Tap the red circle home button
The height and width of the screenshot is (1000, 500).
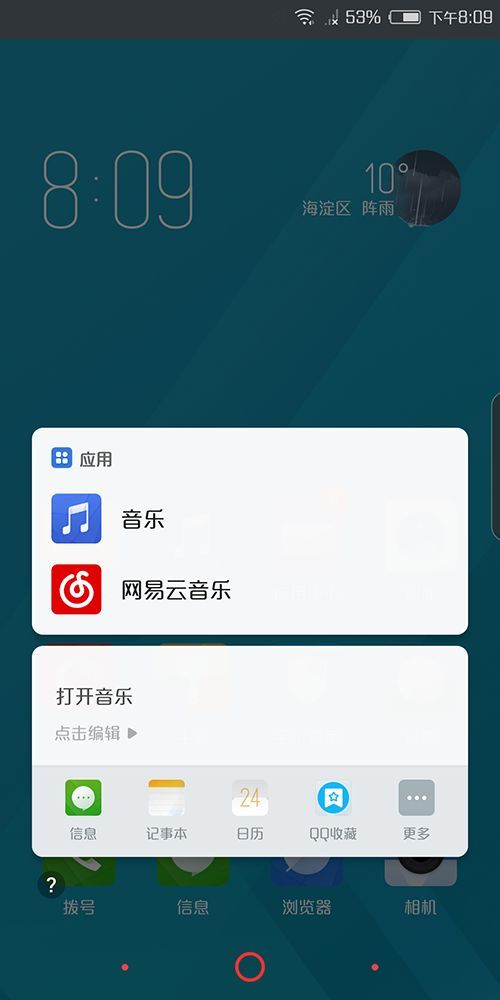click(250, 967)
